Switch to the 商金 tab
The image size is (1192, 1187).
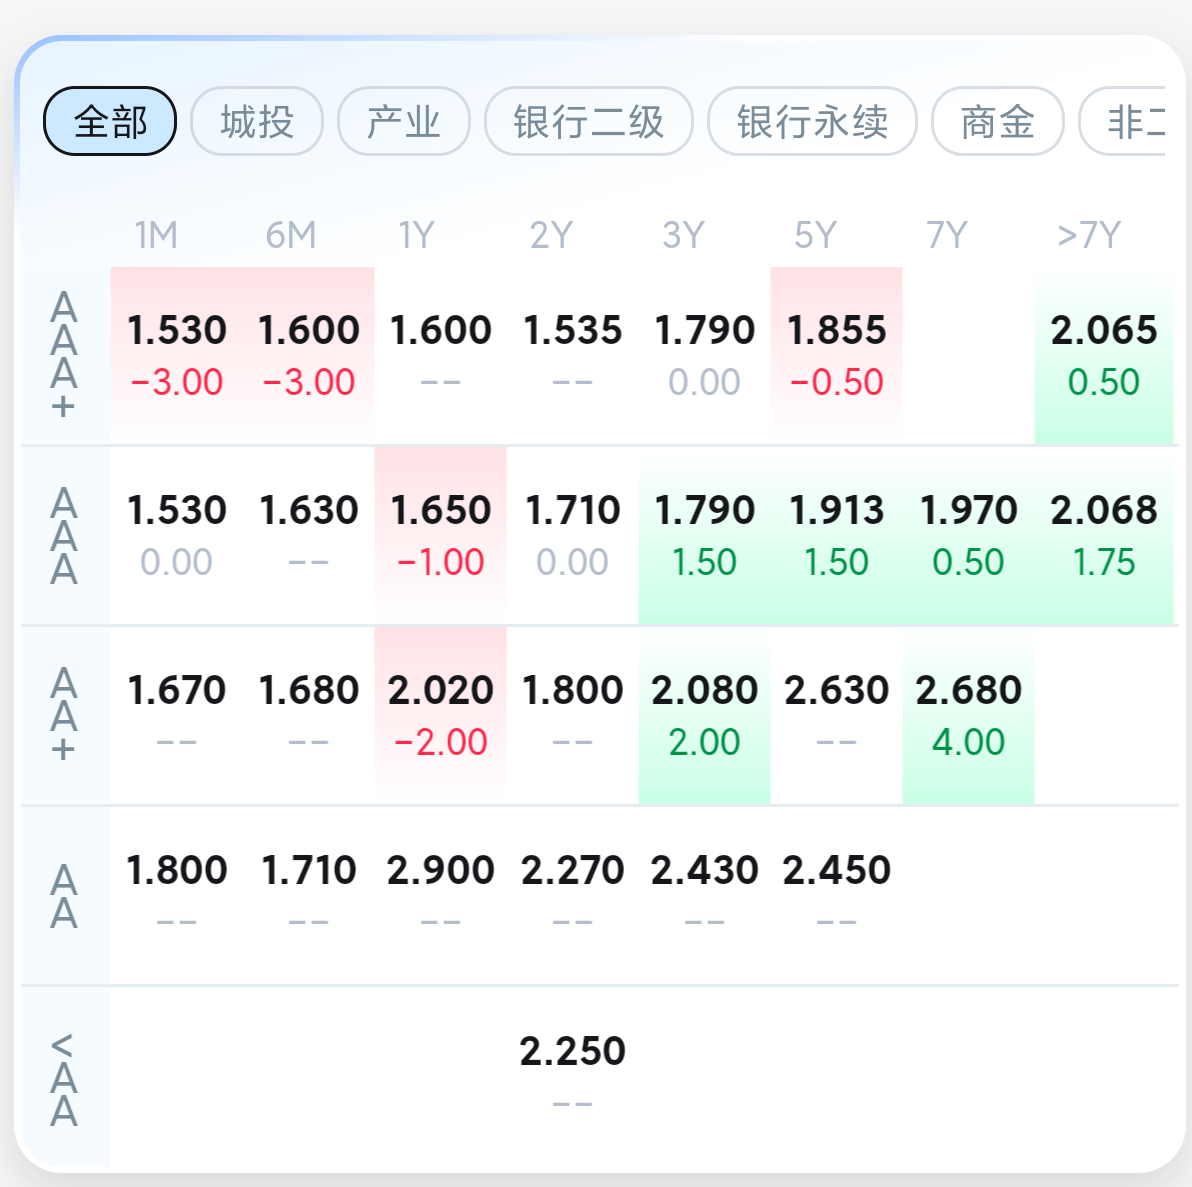coord(997,121)
